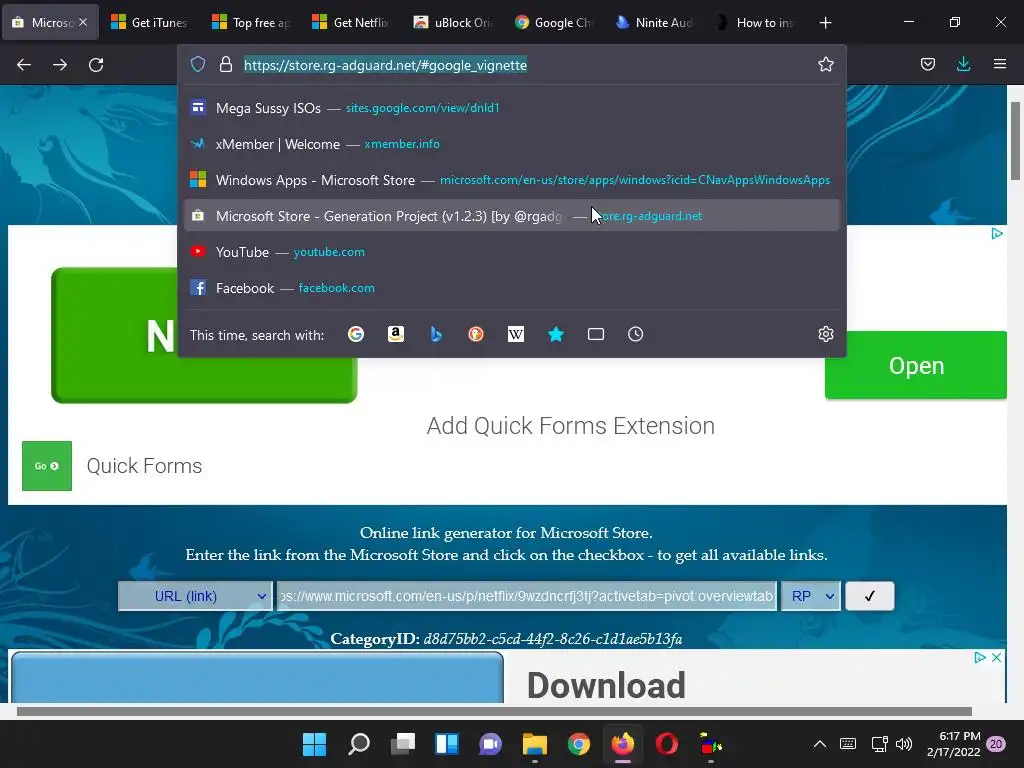Click the address bar URL text

[x=385, y=65]
